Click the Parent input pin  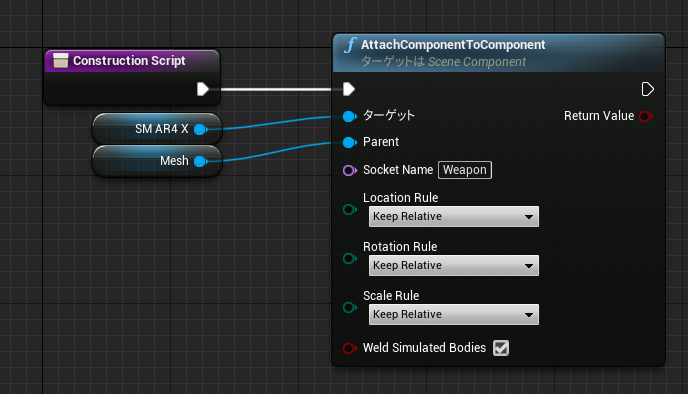click(x=350, y=143)
